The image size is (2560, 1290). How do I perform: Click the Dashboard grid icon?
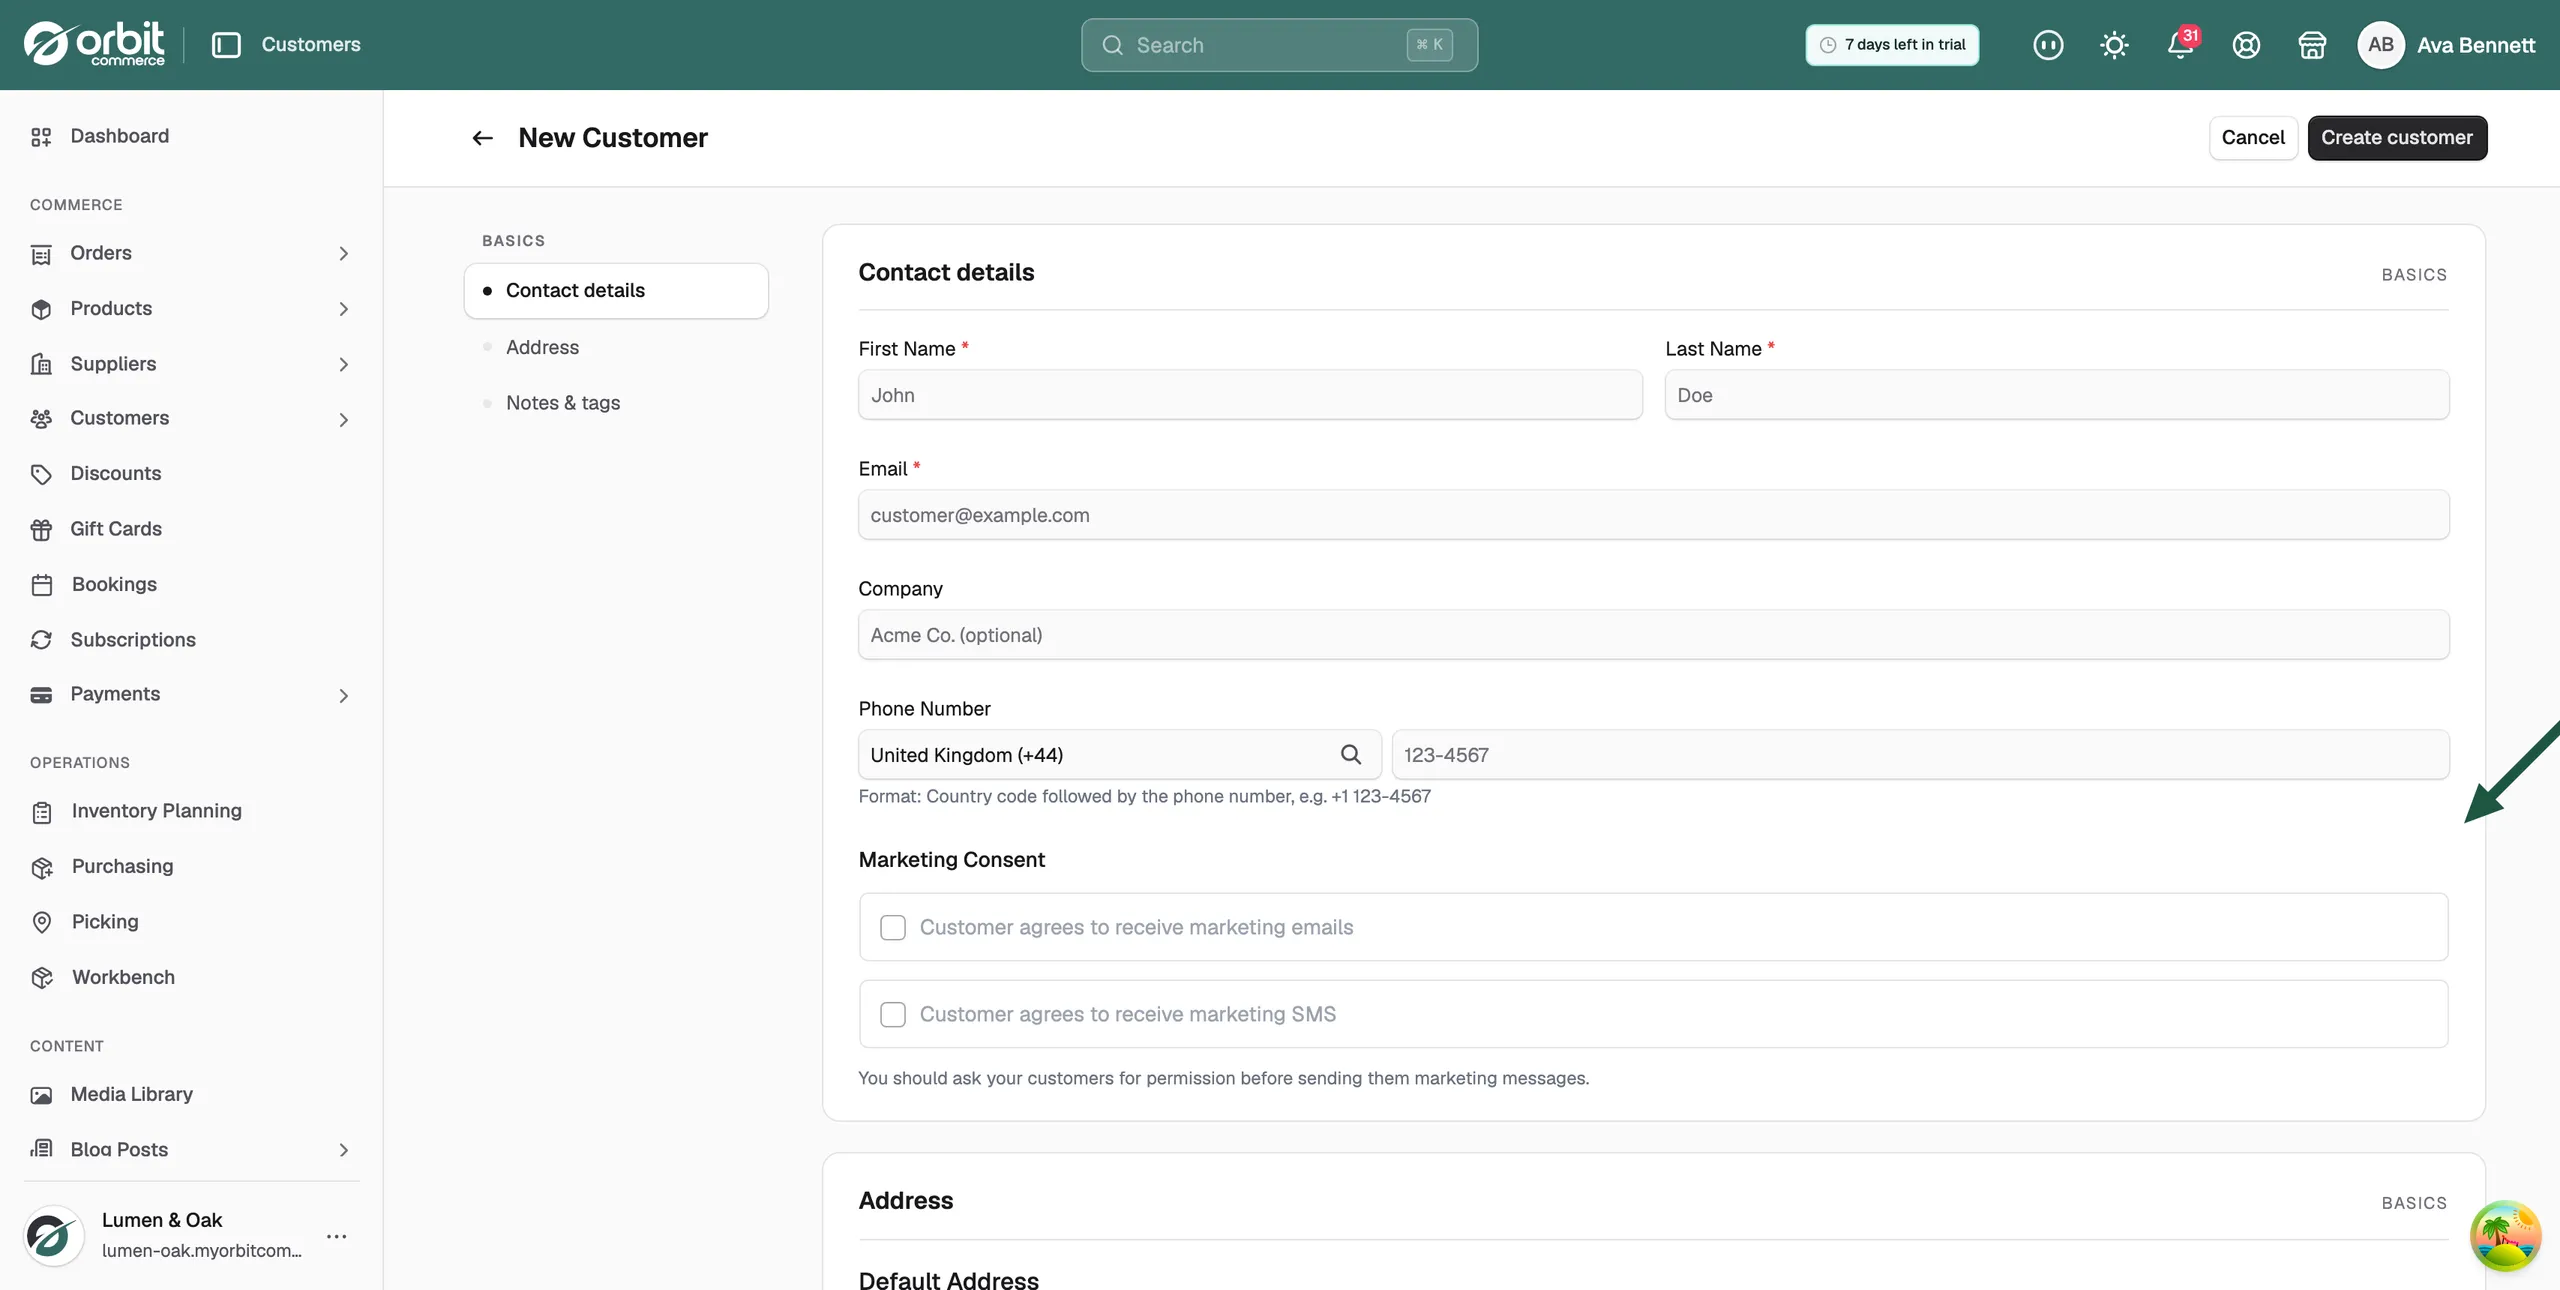41,137
